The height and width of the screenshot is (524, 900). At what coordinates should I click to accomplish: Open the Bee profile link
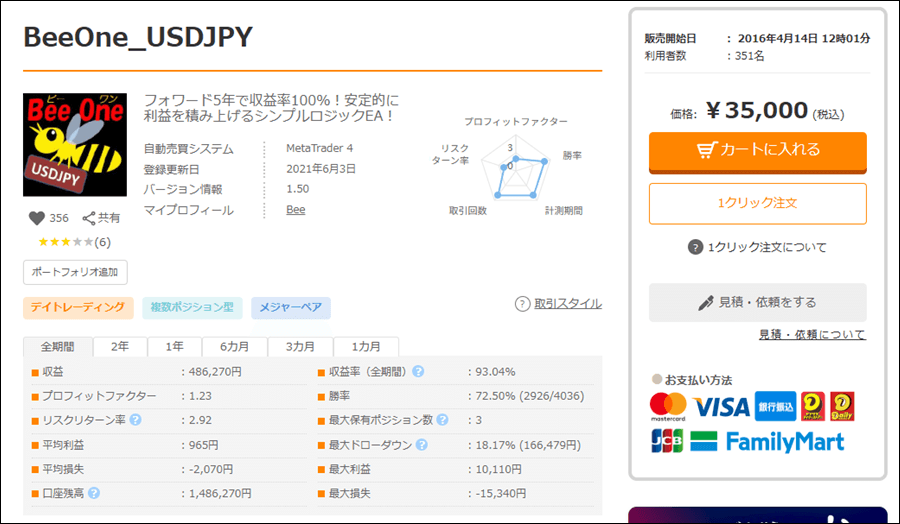click(x=295, y=210)
